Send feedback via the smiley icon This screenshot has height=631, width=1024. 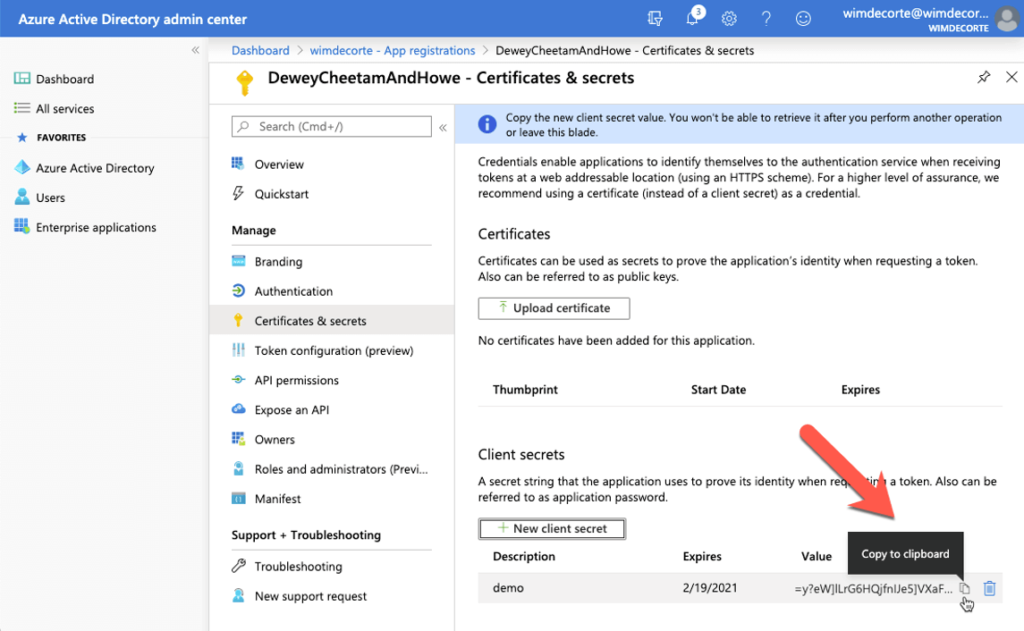tap(803, 18)
